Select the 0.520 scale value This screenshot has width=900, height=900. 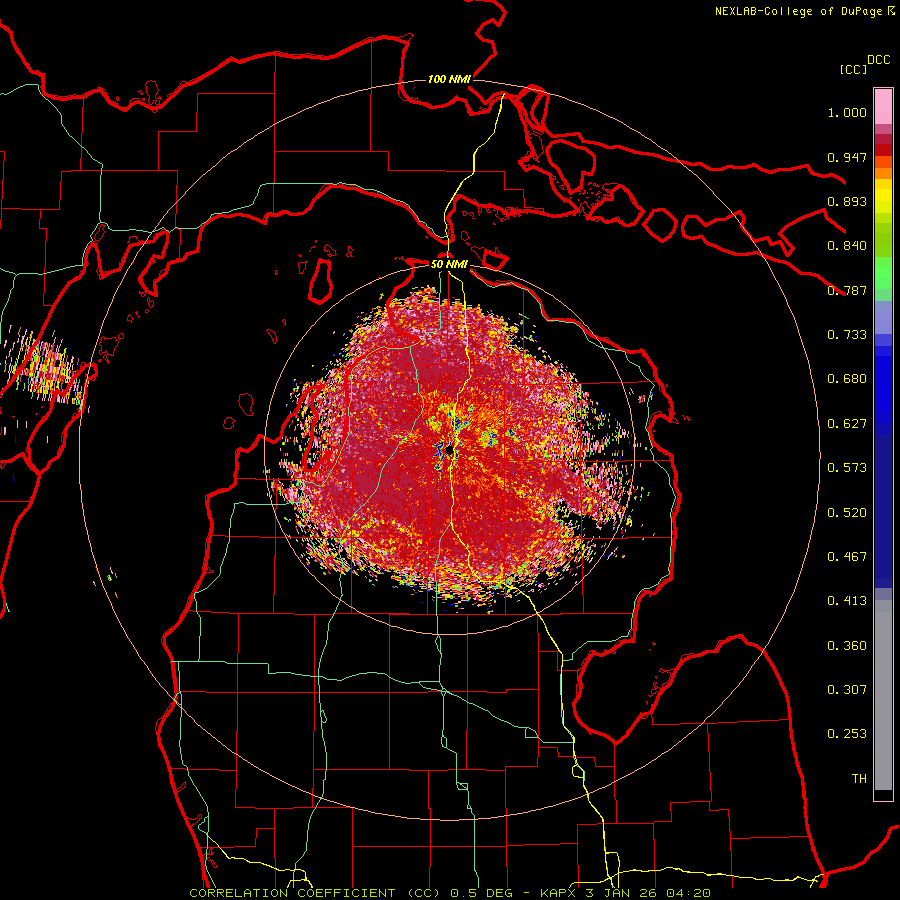[847, 513]
